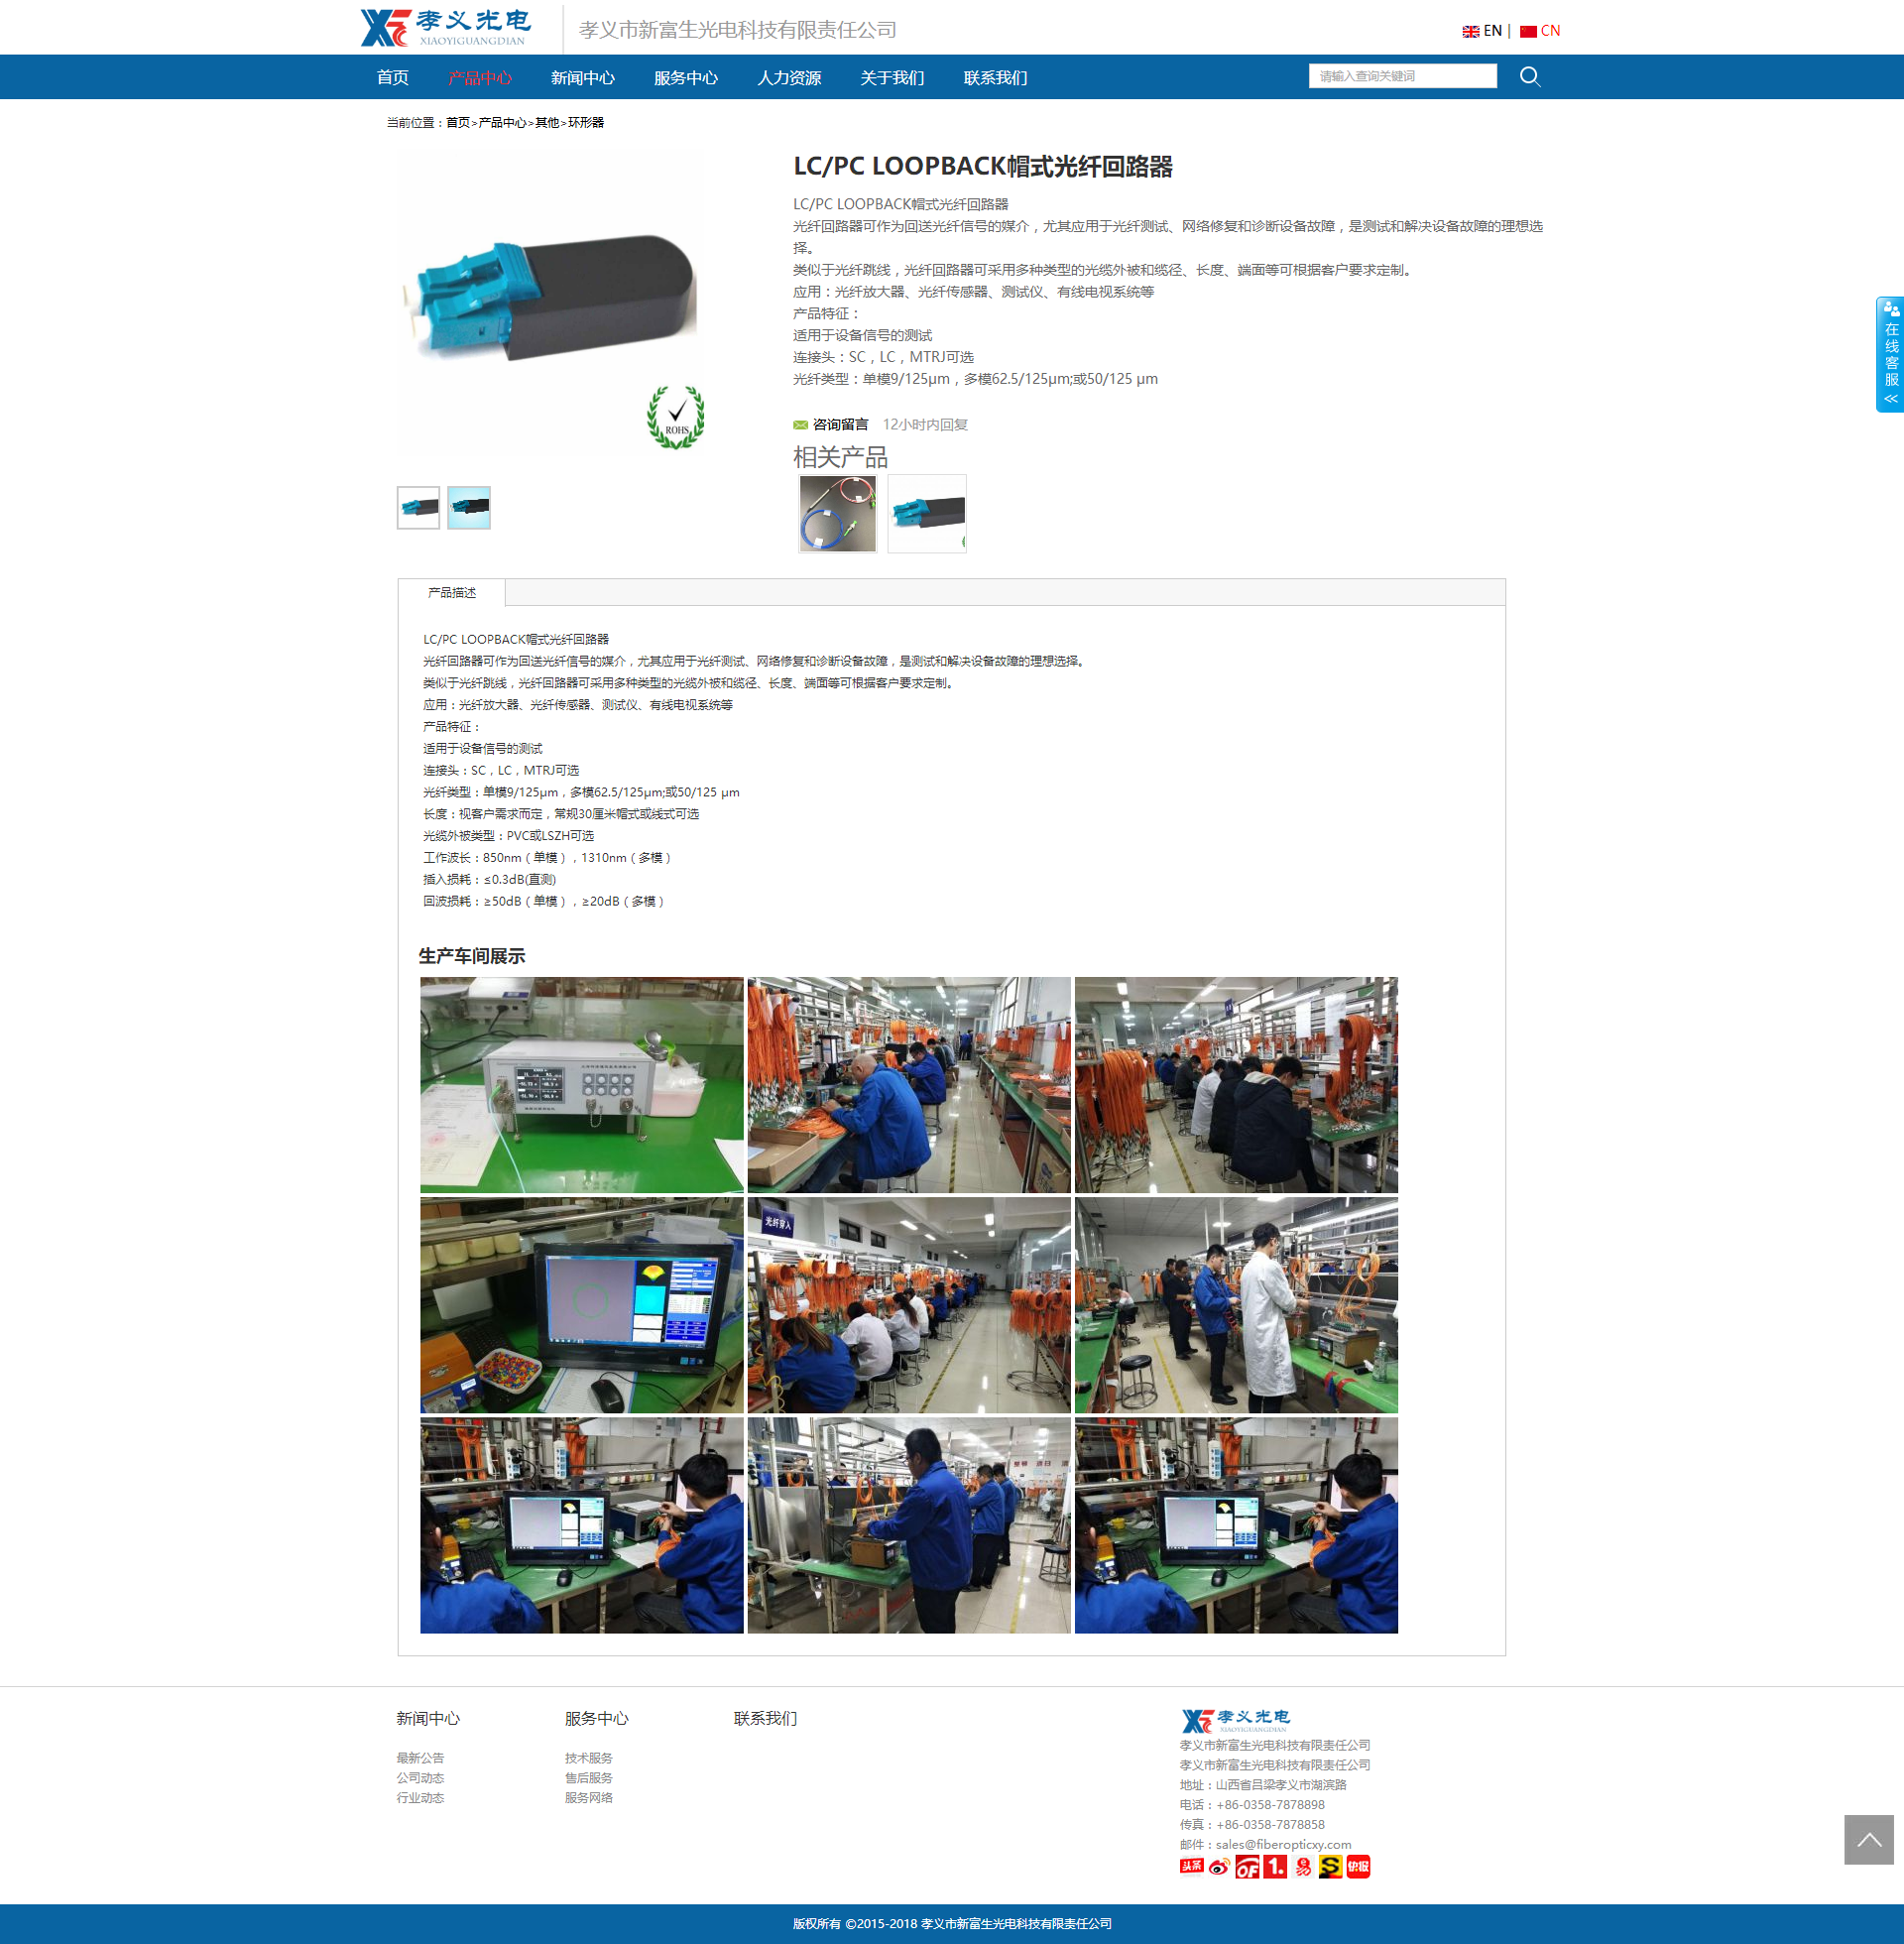Screen dimensions: 1904x1944
Task: Go to 环形器 in the breadcrumb
Action: (586, 122)
